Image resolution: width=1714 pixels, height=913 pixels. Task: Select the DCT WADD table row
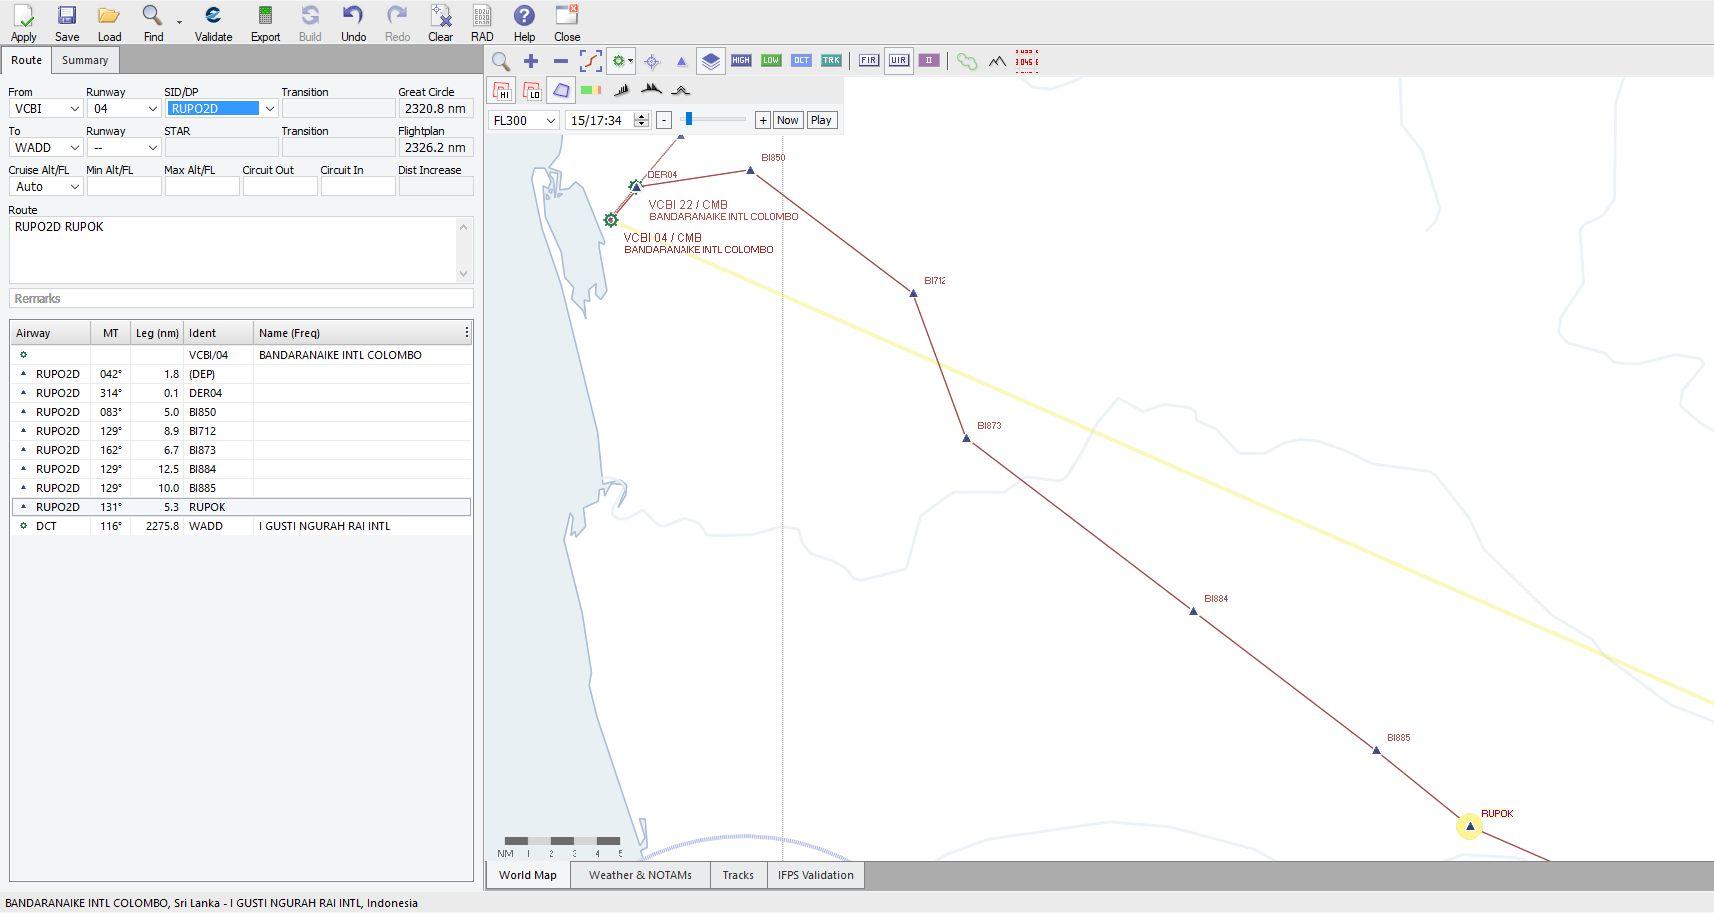241,526
